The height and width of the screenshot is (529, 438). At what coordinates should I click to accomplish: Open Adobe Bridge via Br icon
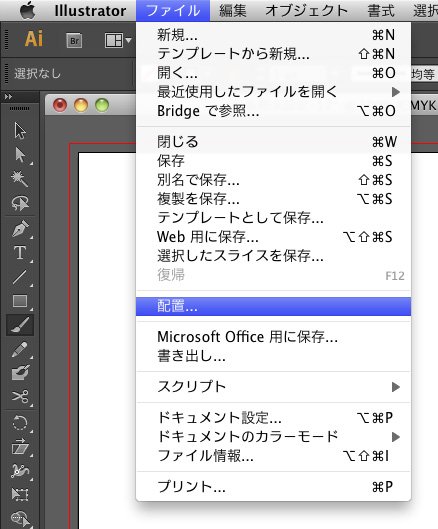tap(74, 41)
